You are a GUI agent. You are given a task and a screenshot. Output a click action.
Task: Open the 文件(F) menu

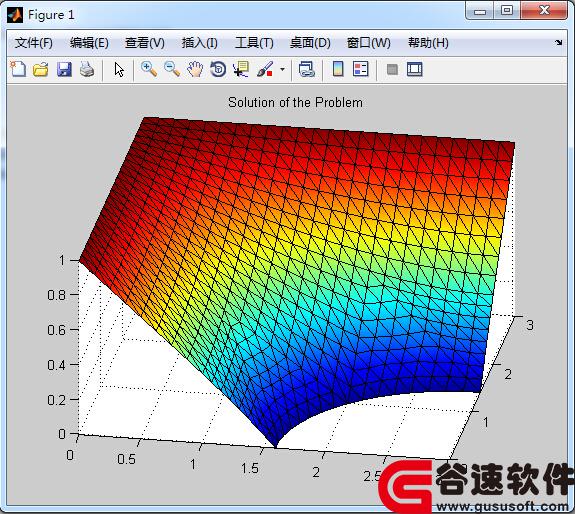point(34,43)
